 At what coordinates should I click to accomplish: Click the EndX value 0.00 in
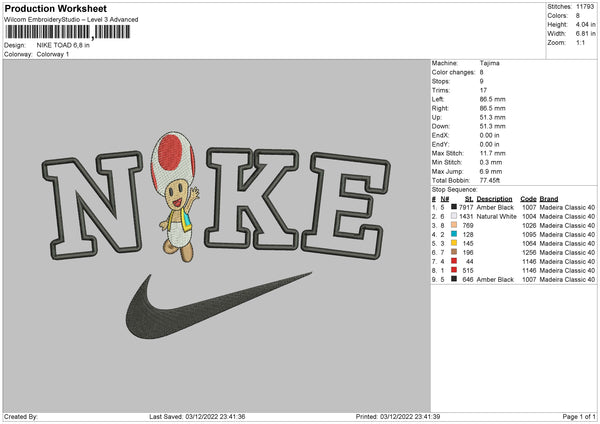[489, 135]
